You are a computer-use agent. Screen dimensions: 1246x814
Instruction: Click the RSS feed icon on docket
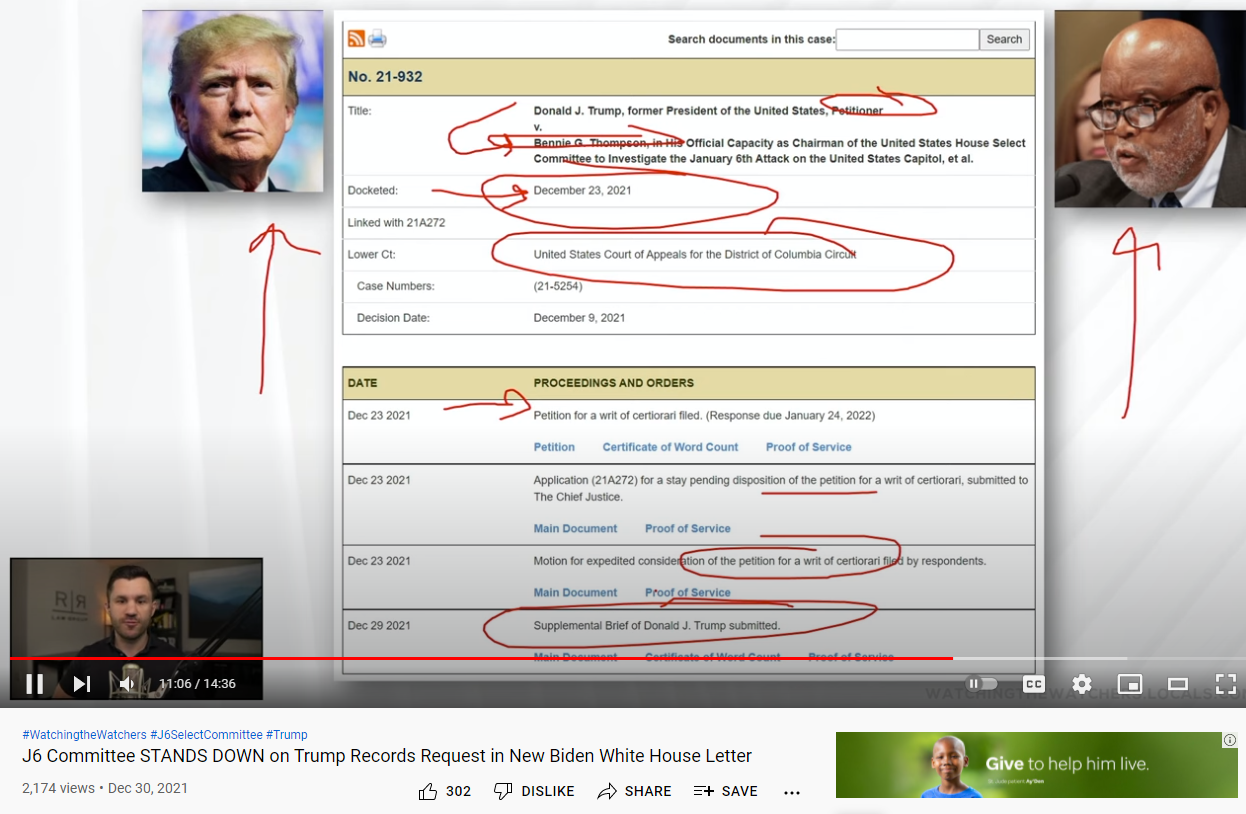pyautogui.click(x=356, y=39)
